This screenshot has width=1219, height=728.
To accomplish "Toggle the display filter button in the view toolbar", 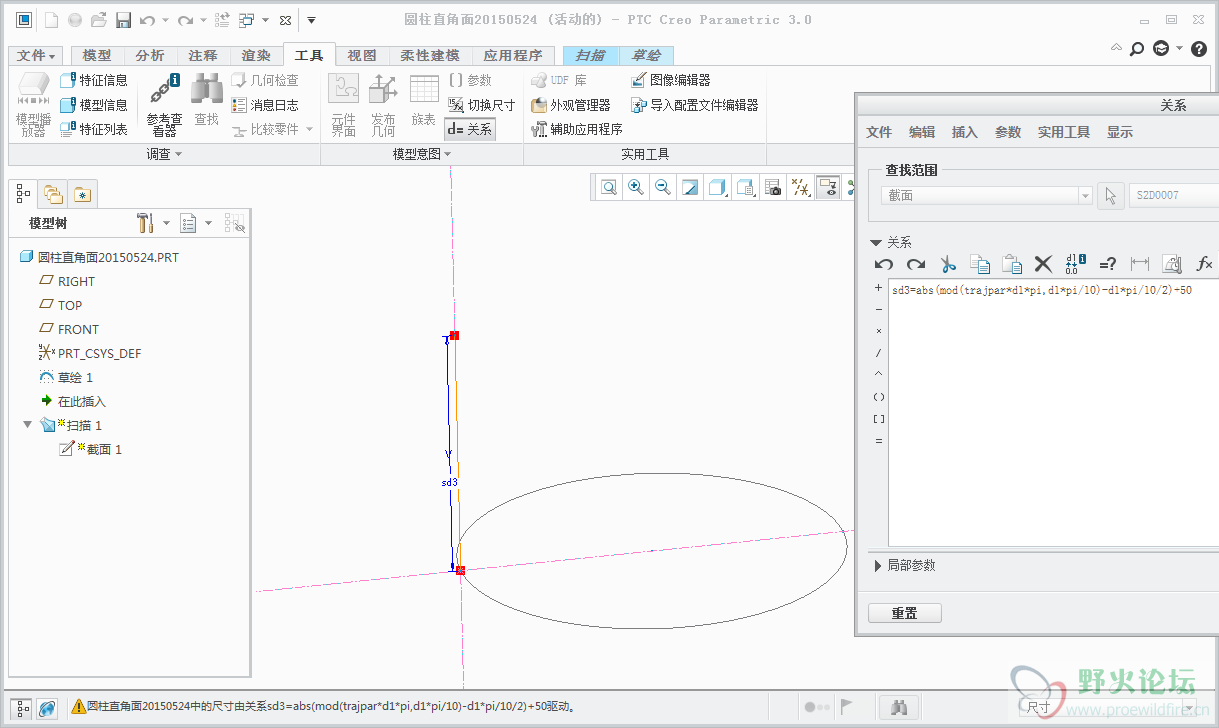I will coord(827,187).
